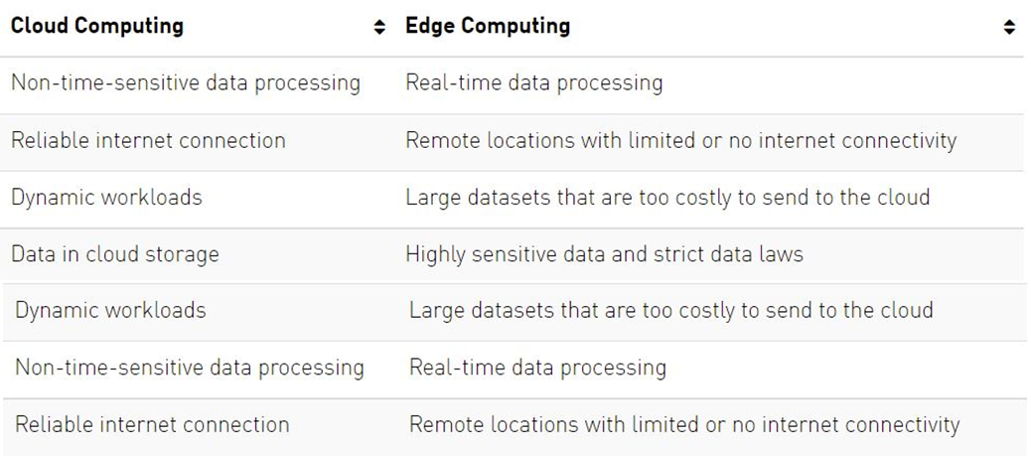Click the last 'Remote locations with limited' cell
Image resolution: width=1031 pixels, height=456 pixels.
[x=685, y=424]
